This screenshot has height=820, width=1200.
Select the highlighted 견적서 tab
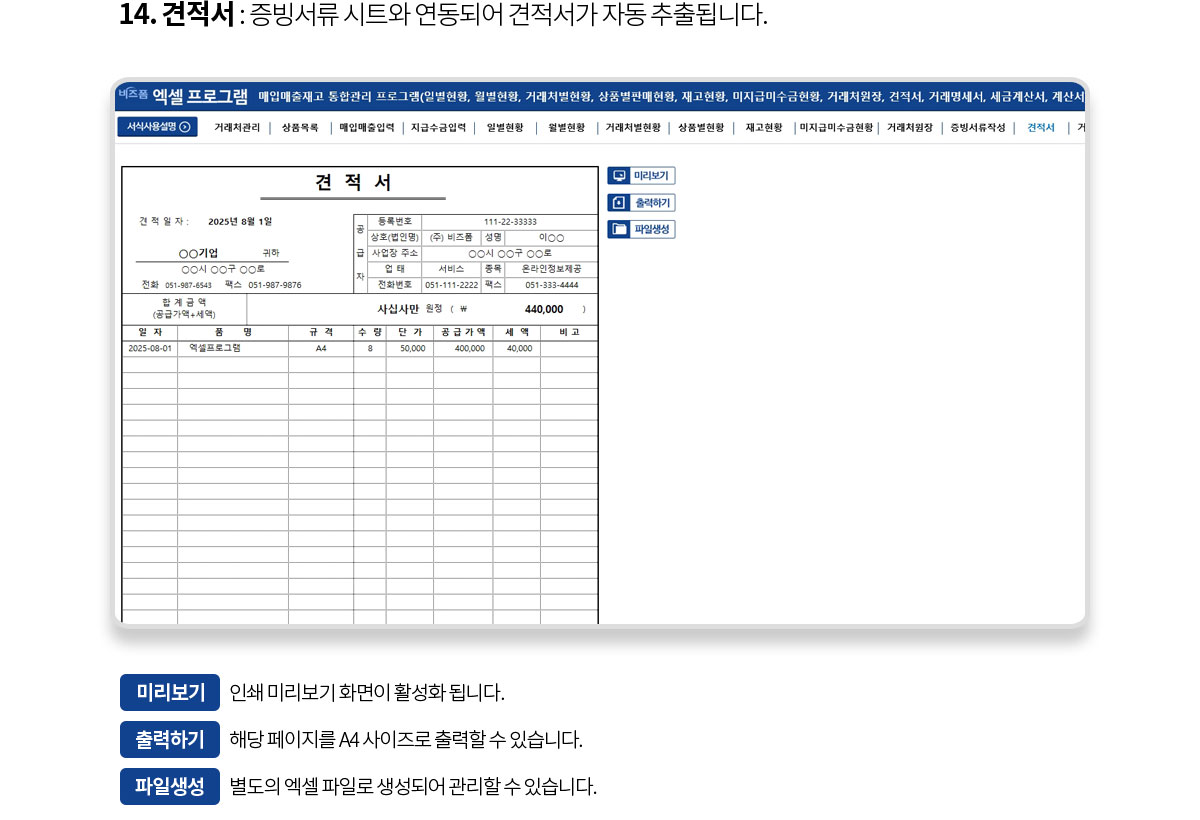coord(1041,128)
